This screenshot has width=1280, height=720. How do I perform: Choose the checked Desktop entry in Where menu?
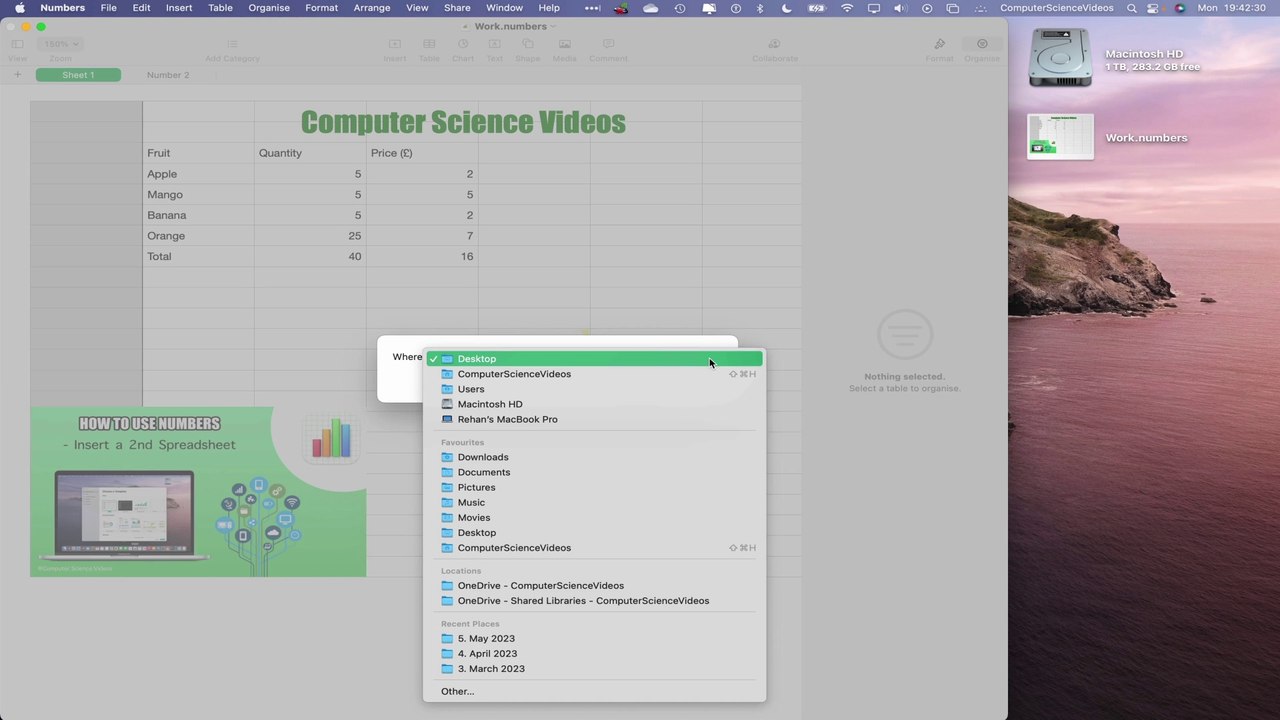click(595, 359)
